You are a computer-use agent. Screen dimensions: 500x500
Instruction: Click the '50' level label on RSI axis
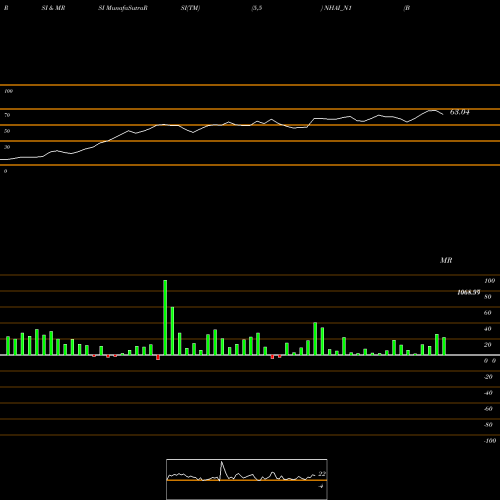7,131
